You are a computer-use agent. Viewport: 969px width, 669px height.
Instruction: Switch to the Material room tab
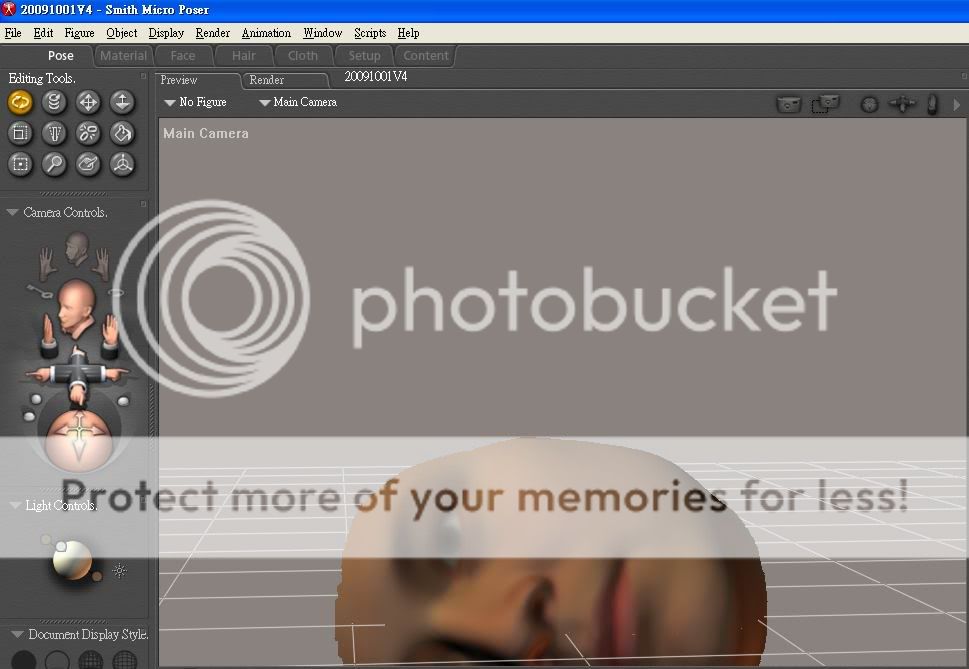[x=123, y=56]
